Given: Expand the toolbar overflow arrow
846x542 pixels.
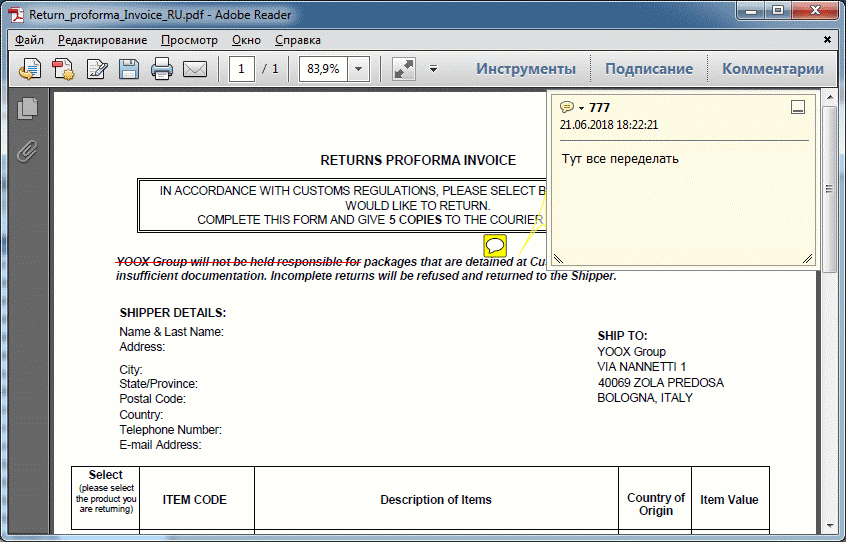Looking at the screenshot, I should tap(433, 69).
